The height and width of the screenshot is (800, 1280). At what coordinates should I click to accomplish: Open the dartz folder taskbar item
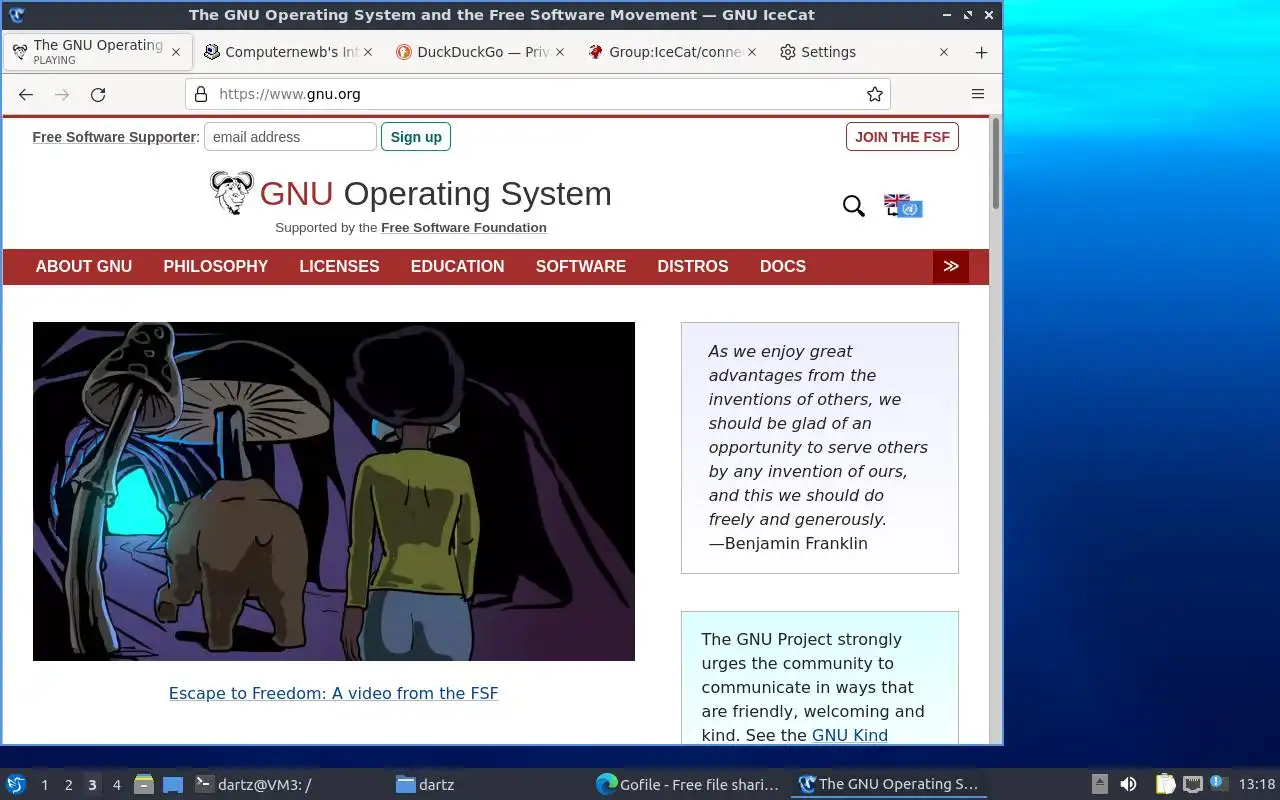[x=490, y=784]
